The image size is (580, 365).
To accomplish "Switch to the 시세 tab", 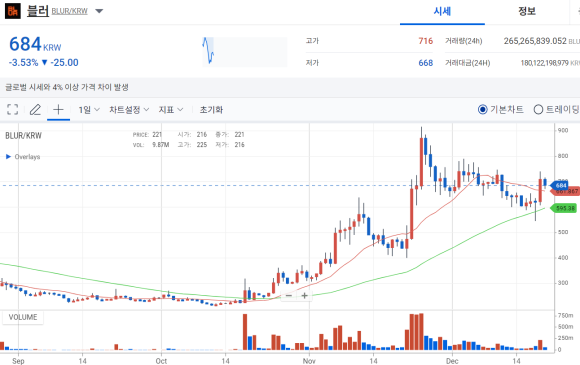I will click(x=442, y=11).
